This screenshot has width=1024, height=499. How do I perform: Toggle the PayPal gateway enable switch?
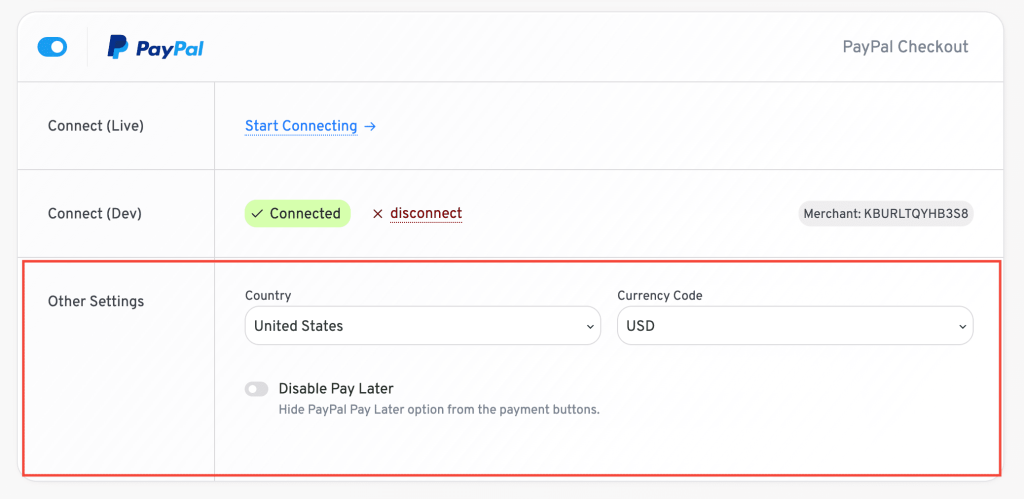click(53, 47)
